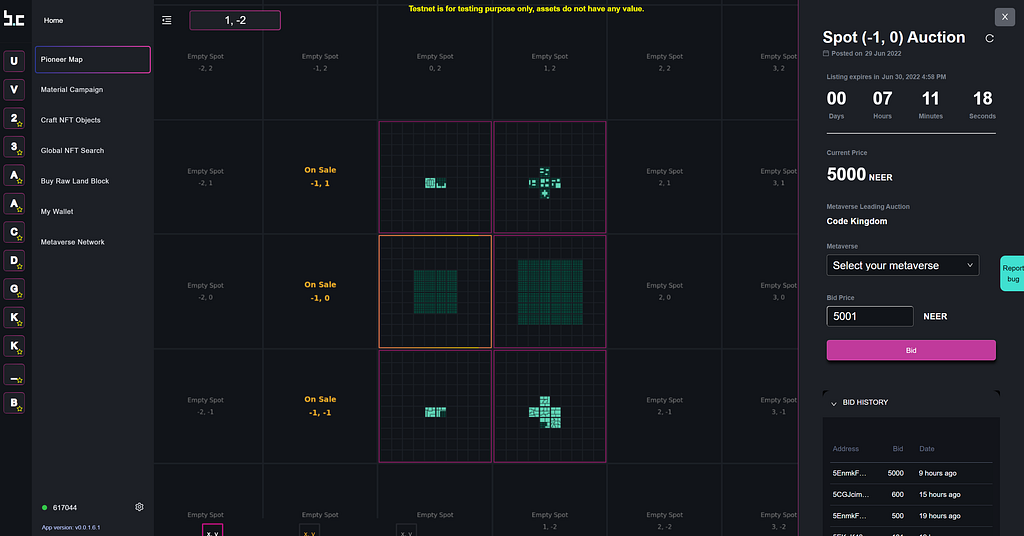The image size is (1024, 536).
Task: Click the 19 hours ago bid row
Action: point(911,516)
